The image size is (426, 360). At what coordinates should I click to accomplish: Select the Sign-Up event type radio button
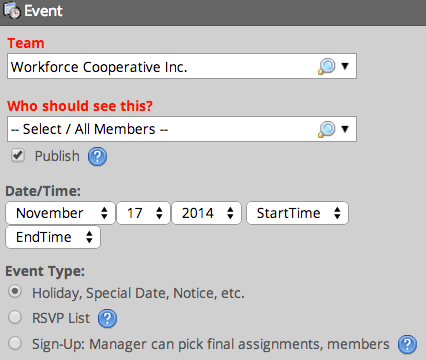click(x=15, y=343)
